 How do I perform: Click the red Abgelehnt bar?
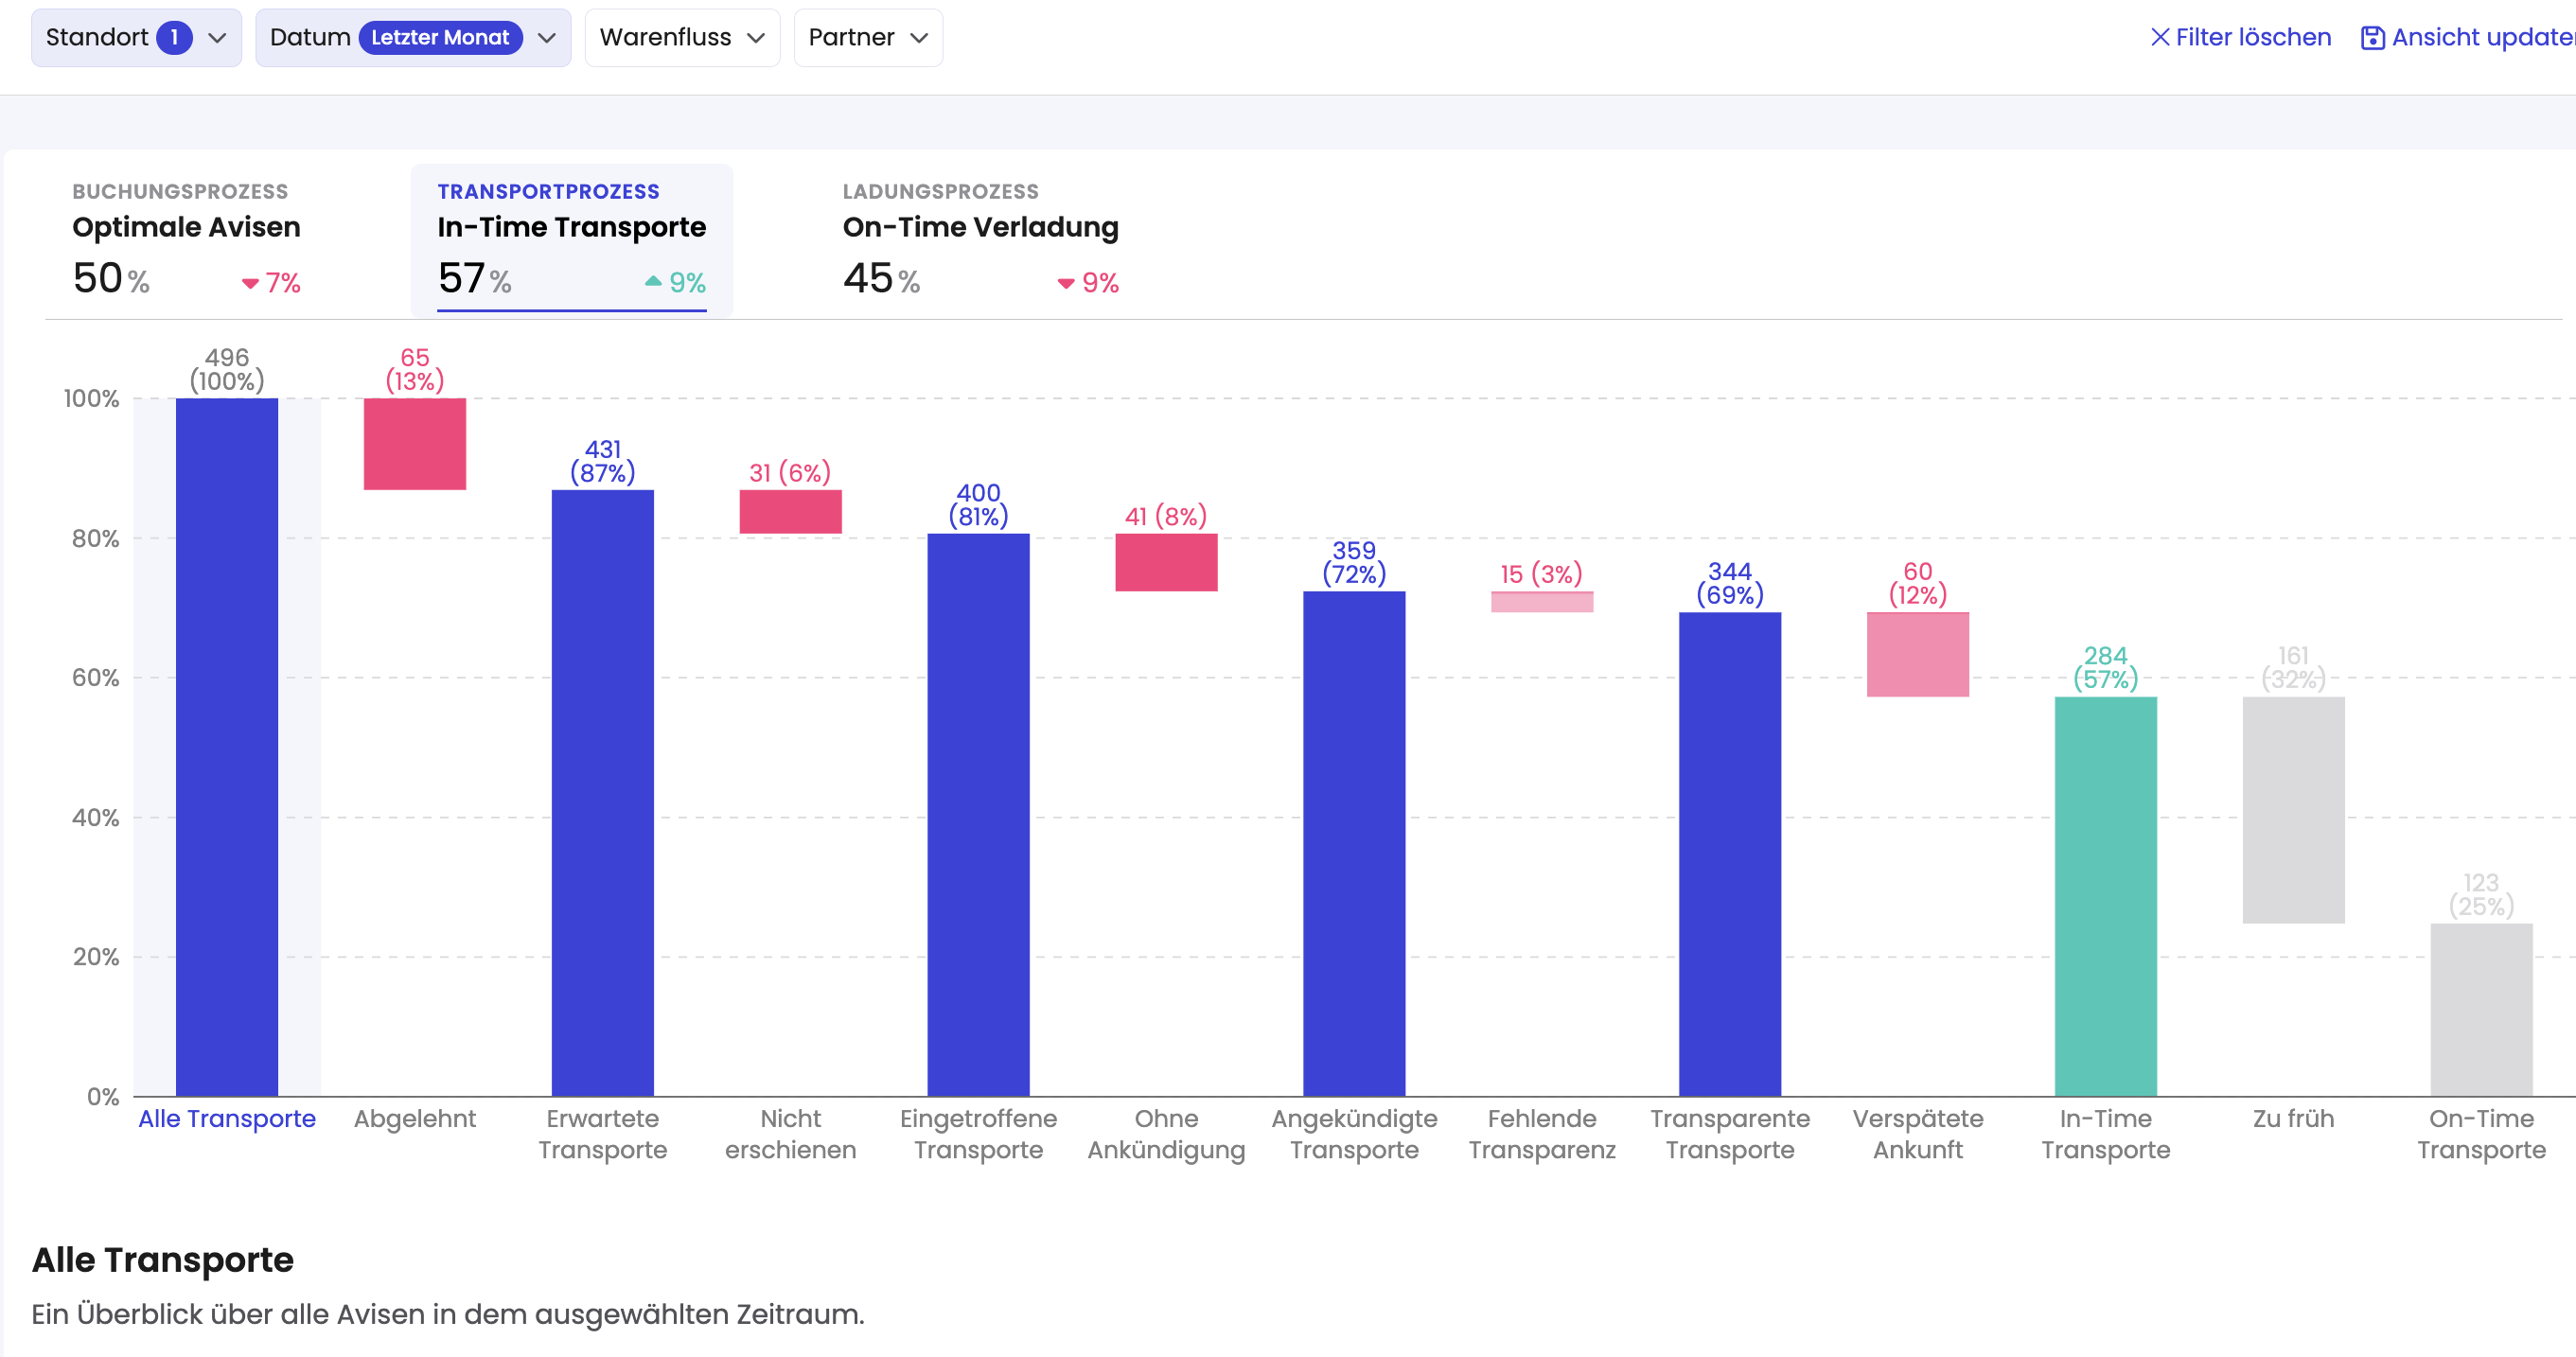click(x=414, y=444)
